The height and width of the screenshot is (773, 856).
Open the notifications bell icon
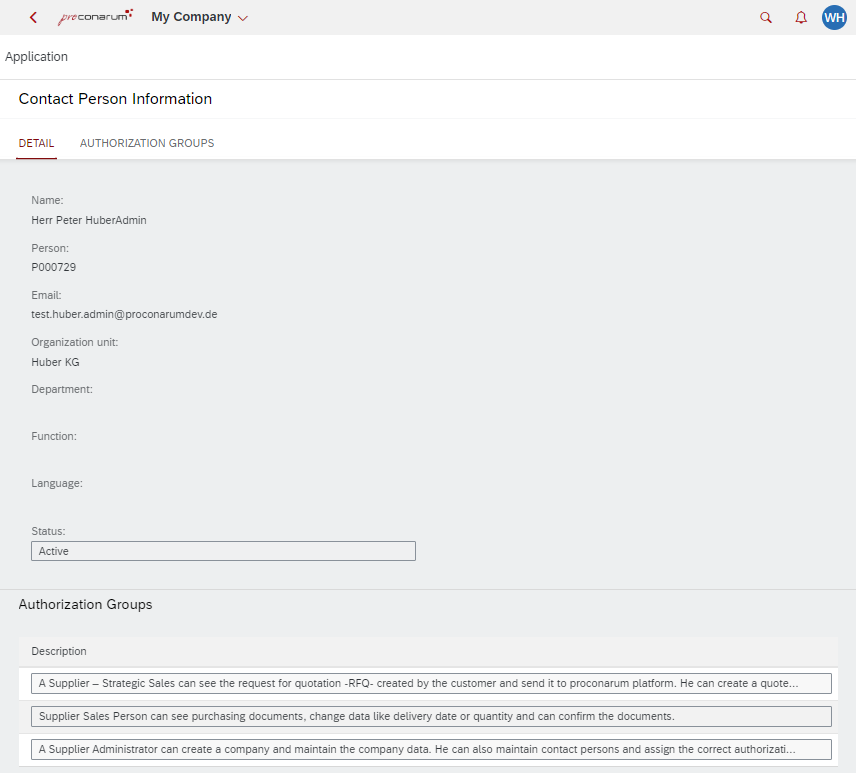coord(800,17)
